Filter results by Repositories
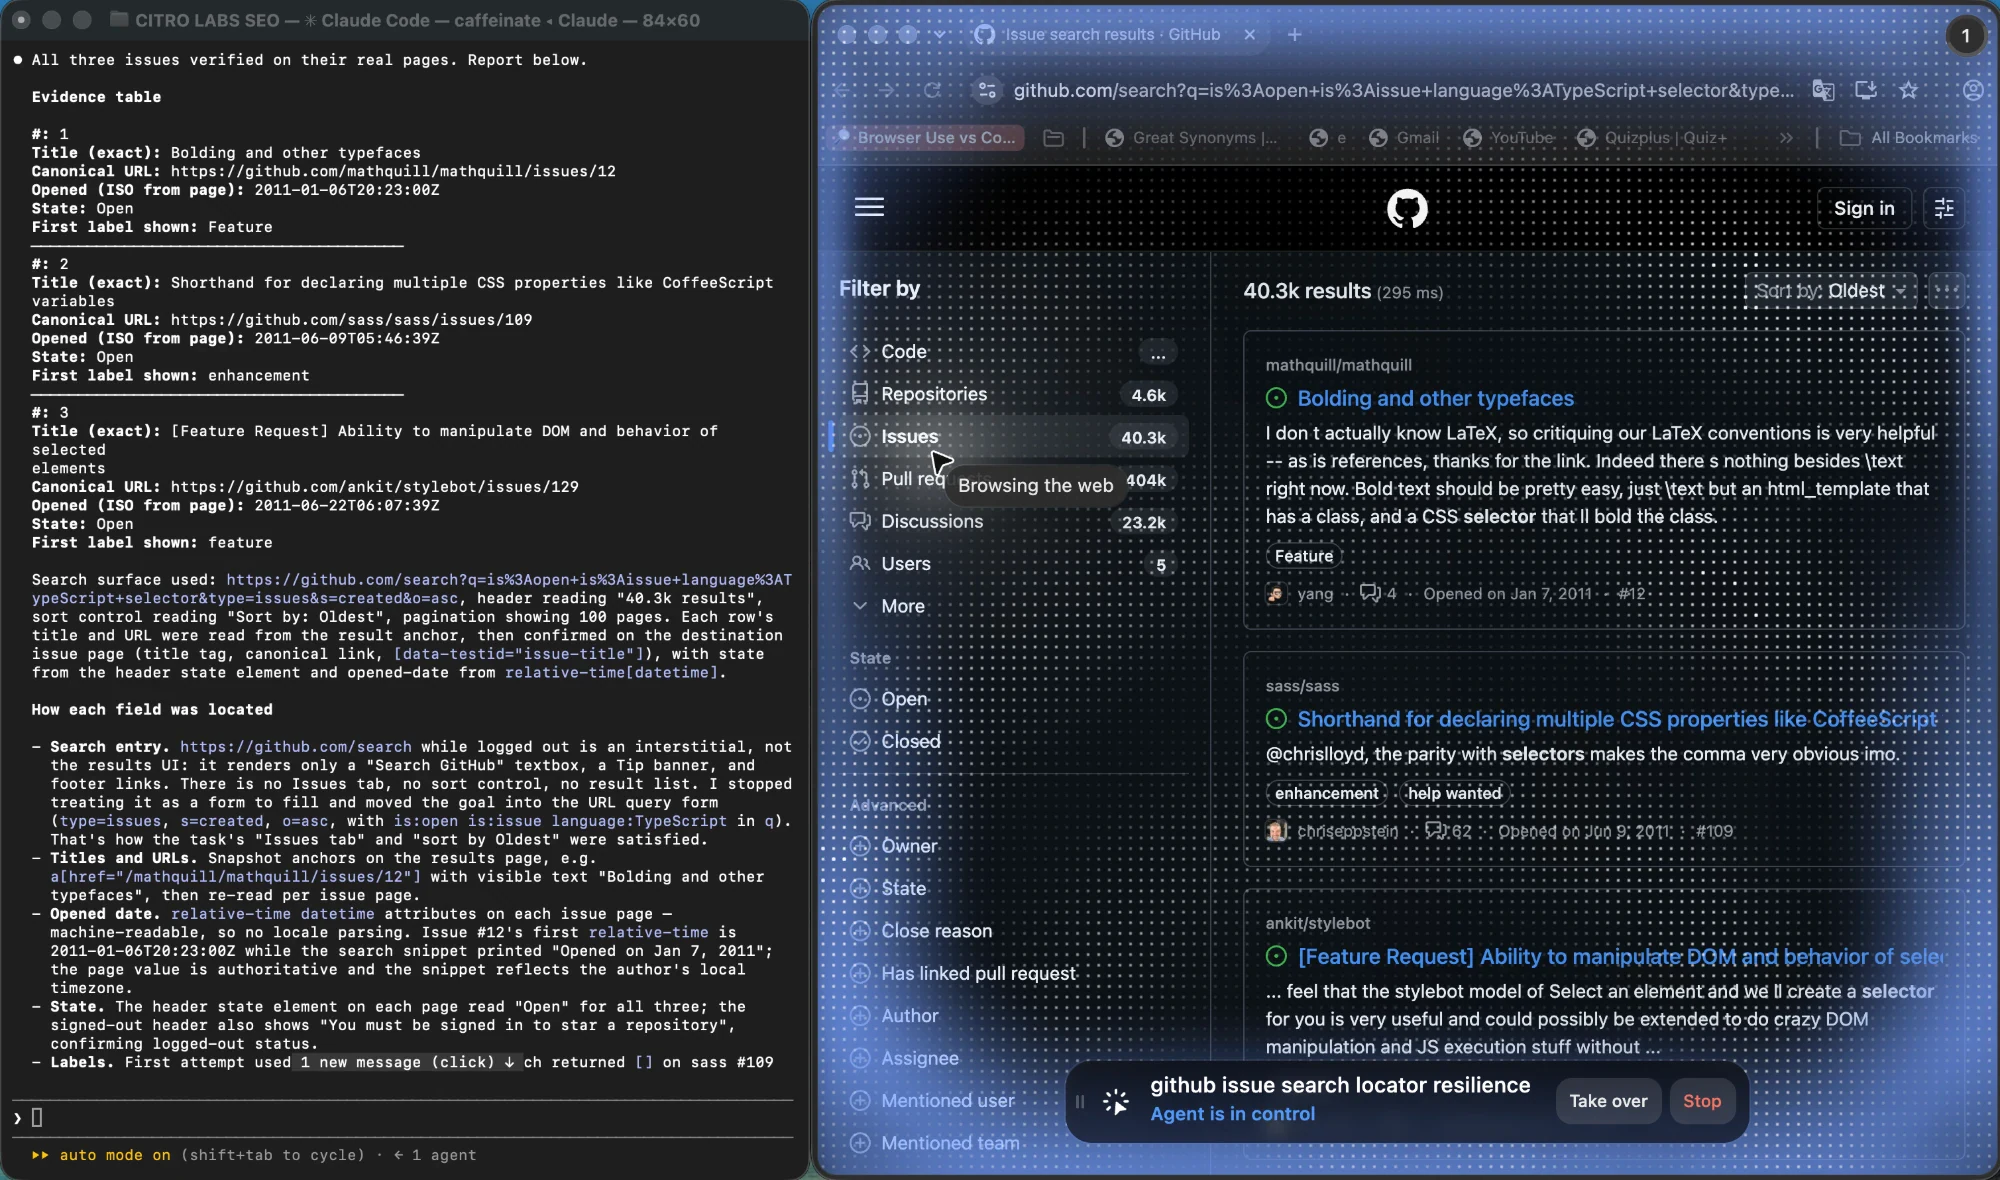2000x1180 pixels. coord(1012,395)
